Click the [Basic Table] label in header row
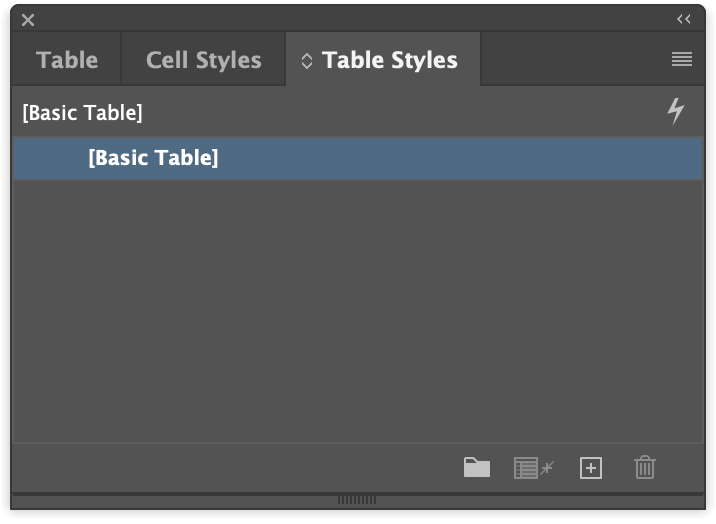Image resolution: width=716 pixels, height=524 pixels. pyautogui.click(x=83, y=113)
